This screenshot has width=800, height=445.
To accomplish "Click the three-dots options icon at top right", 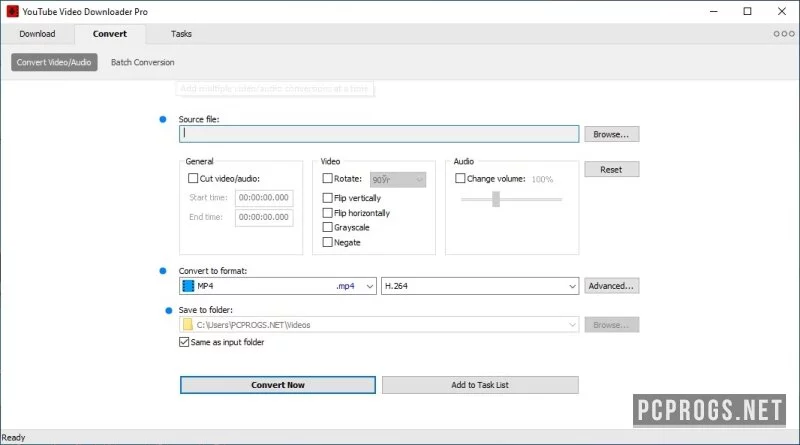I will pos(784,34).
